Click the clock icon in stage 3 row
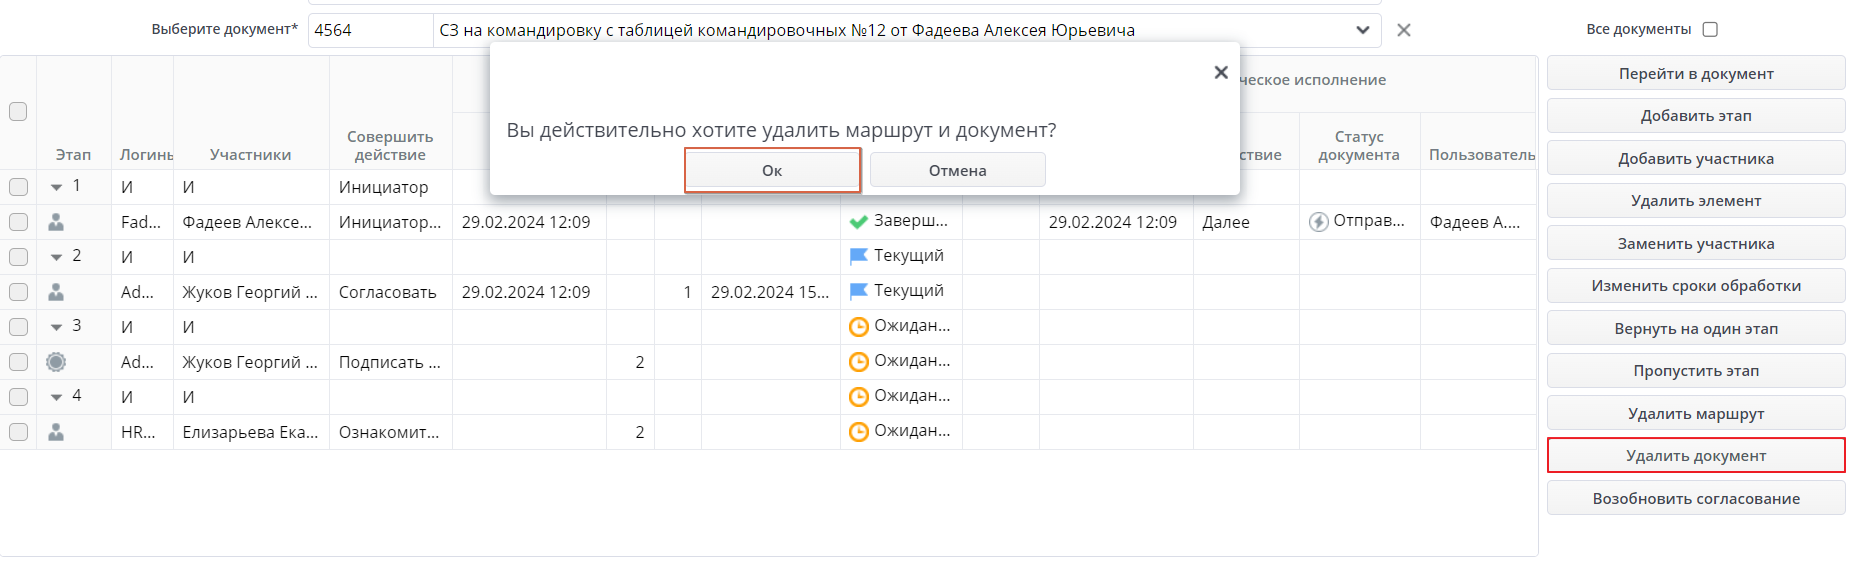 click(858, 327)
